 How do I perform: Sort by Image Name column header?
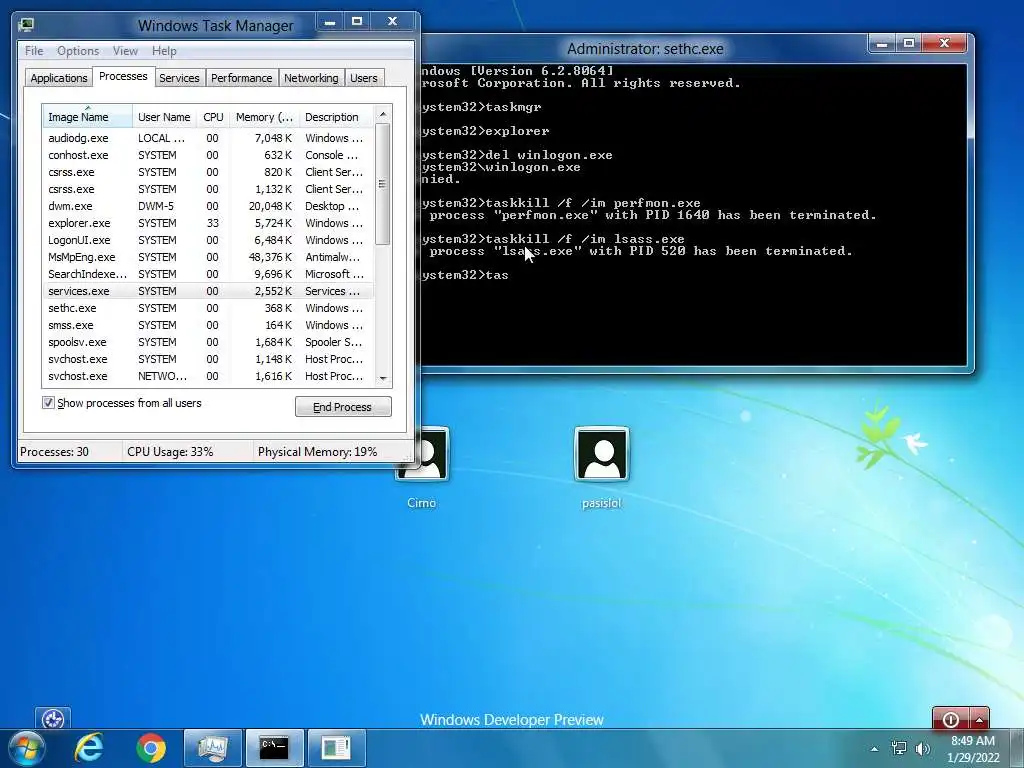tap(88, 117)
